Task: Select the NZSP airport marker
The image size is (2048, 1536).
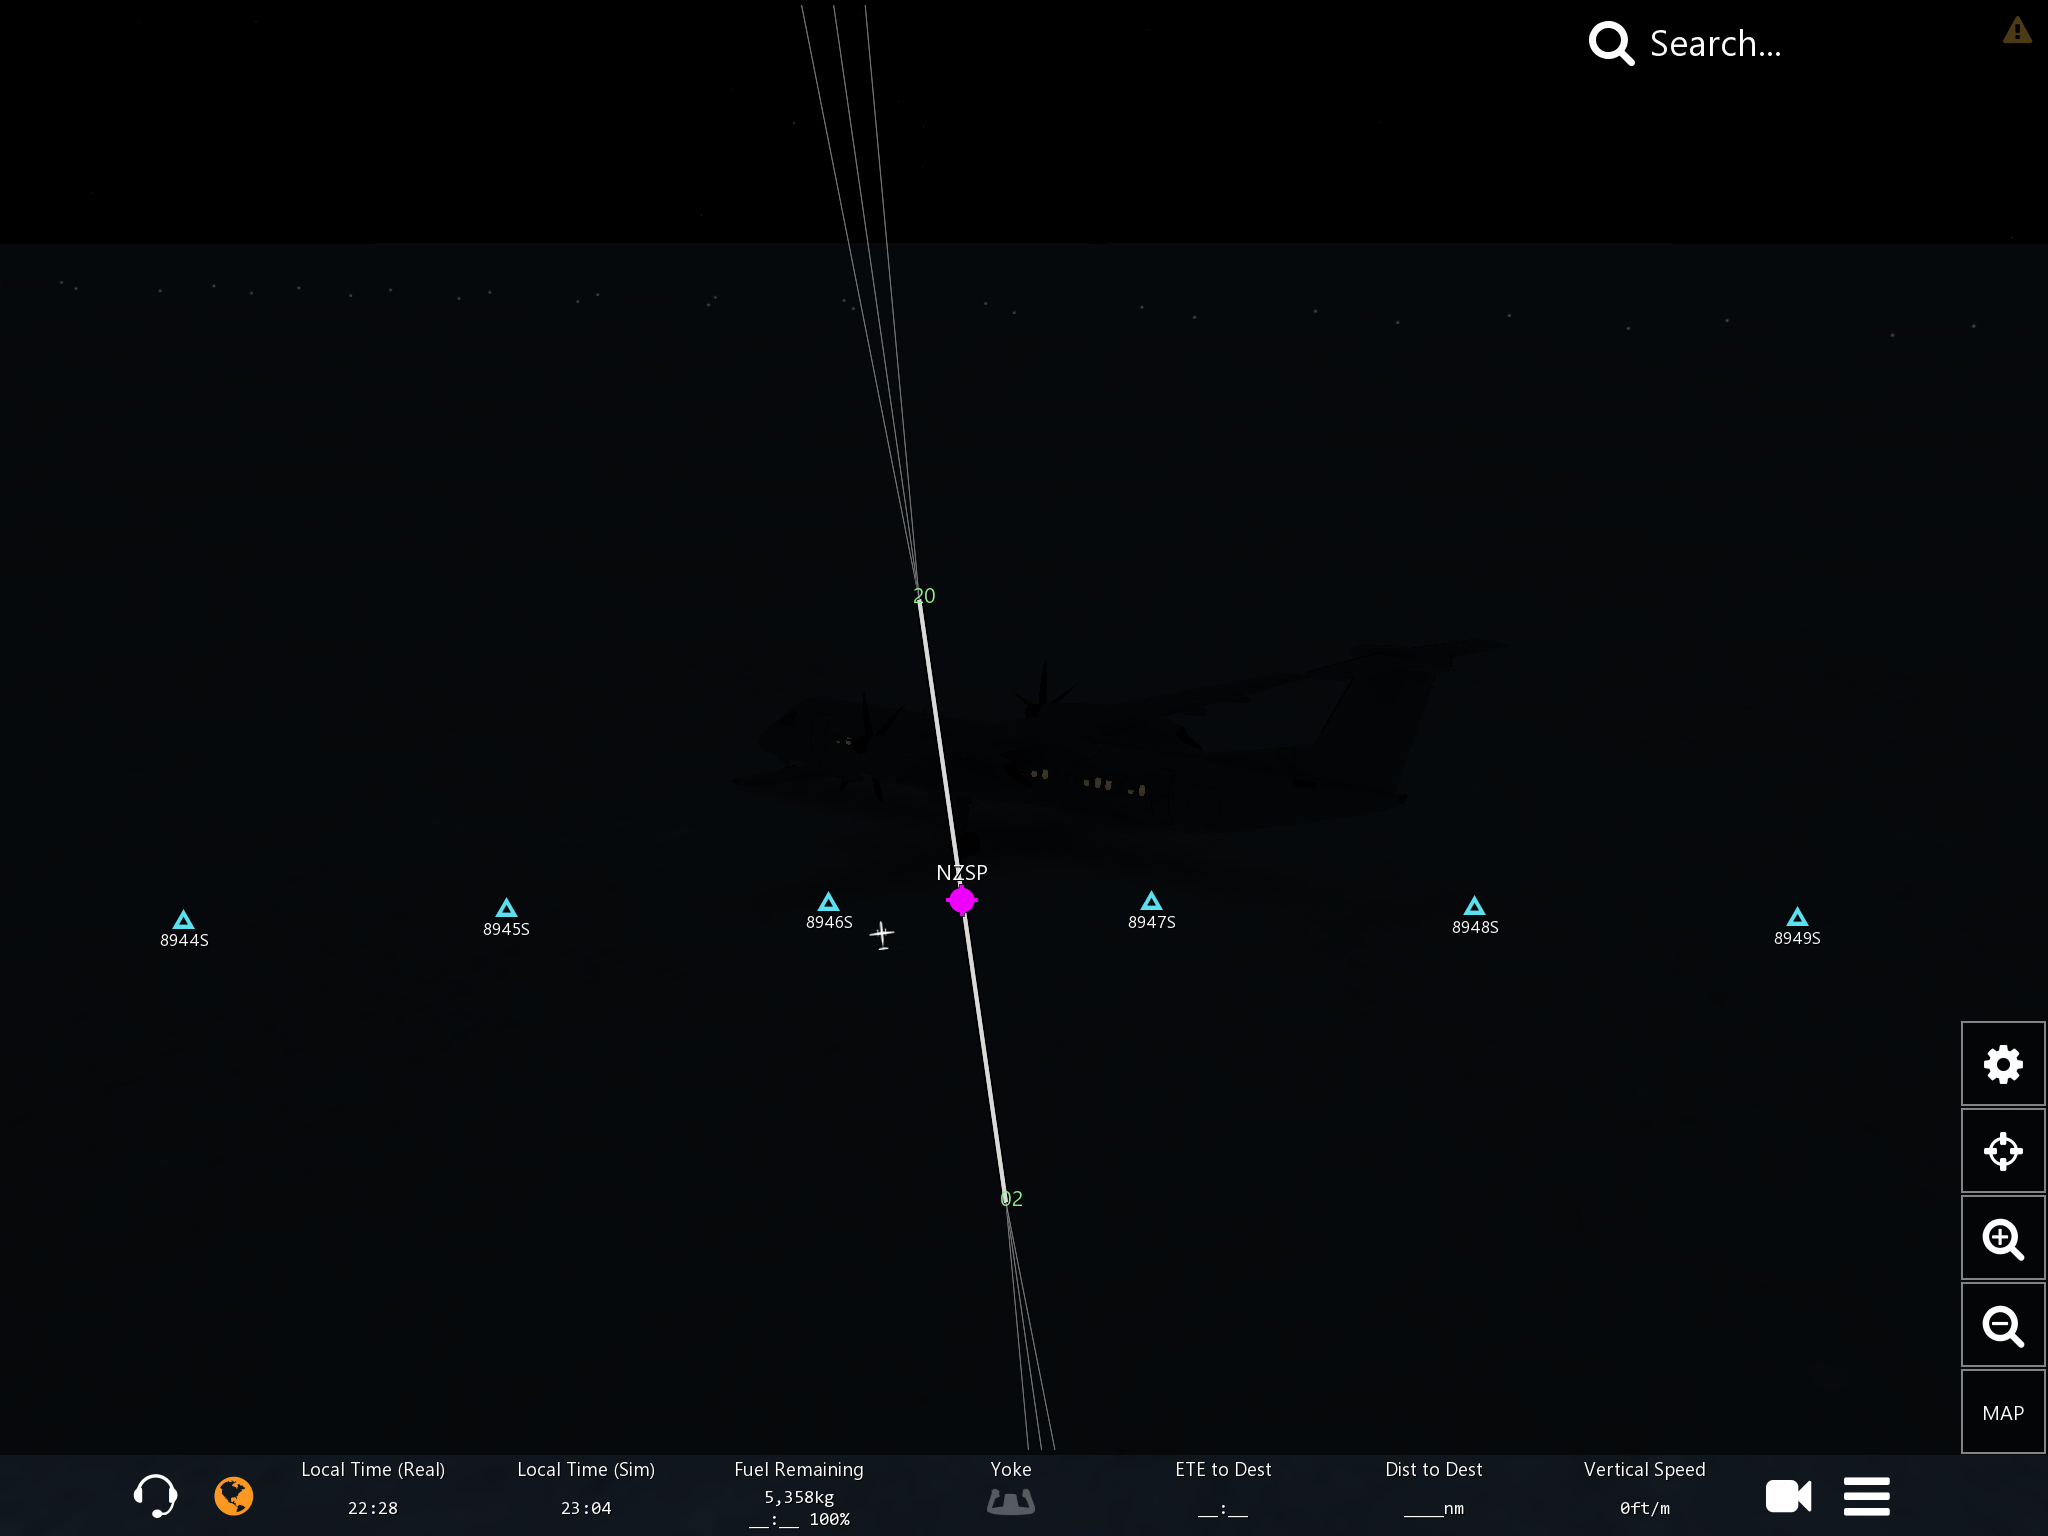Action: point(962,901)
